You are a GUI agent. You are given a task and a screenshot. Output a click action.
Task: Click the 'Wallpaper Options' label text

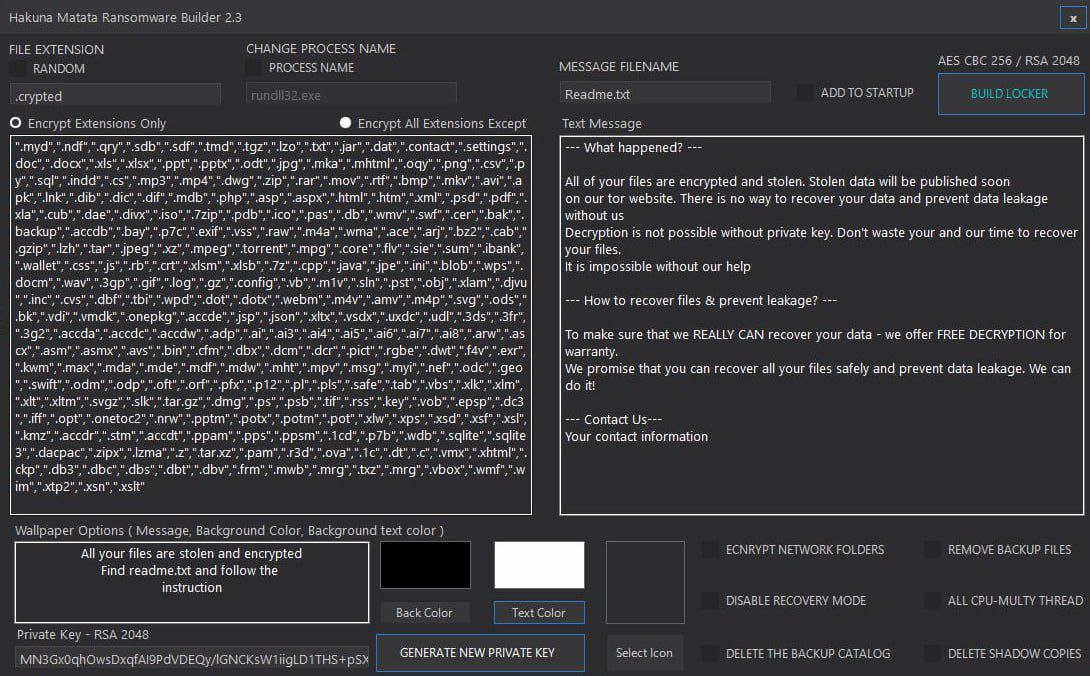click(x=70, y=530)
